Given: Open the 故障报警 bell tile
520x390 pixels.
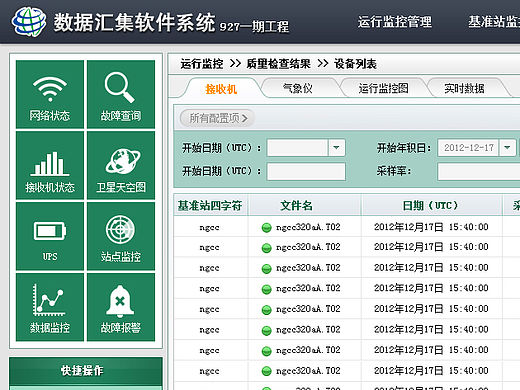Looking at the screenshot, I should click(121, 307).
